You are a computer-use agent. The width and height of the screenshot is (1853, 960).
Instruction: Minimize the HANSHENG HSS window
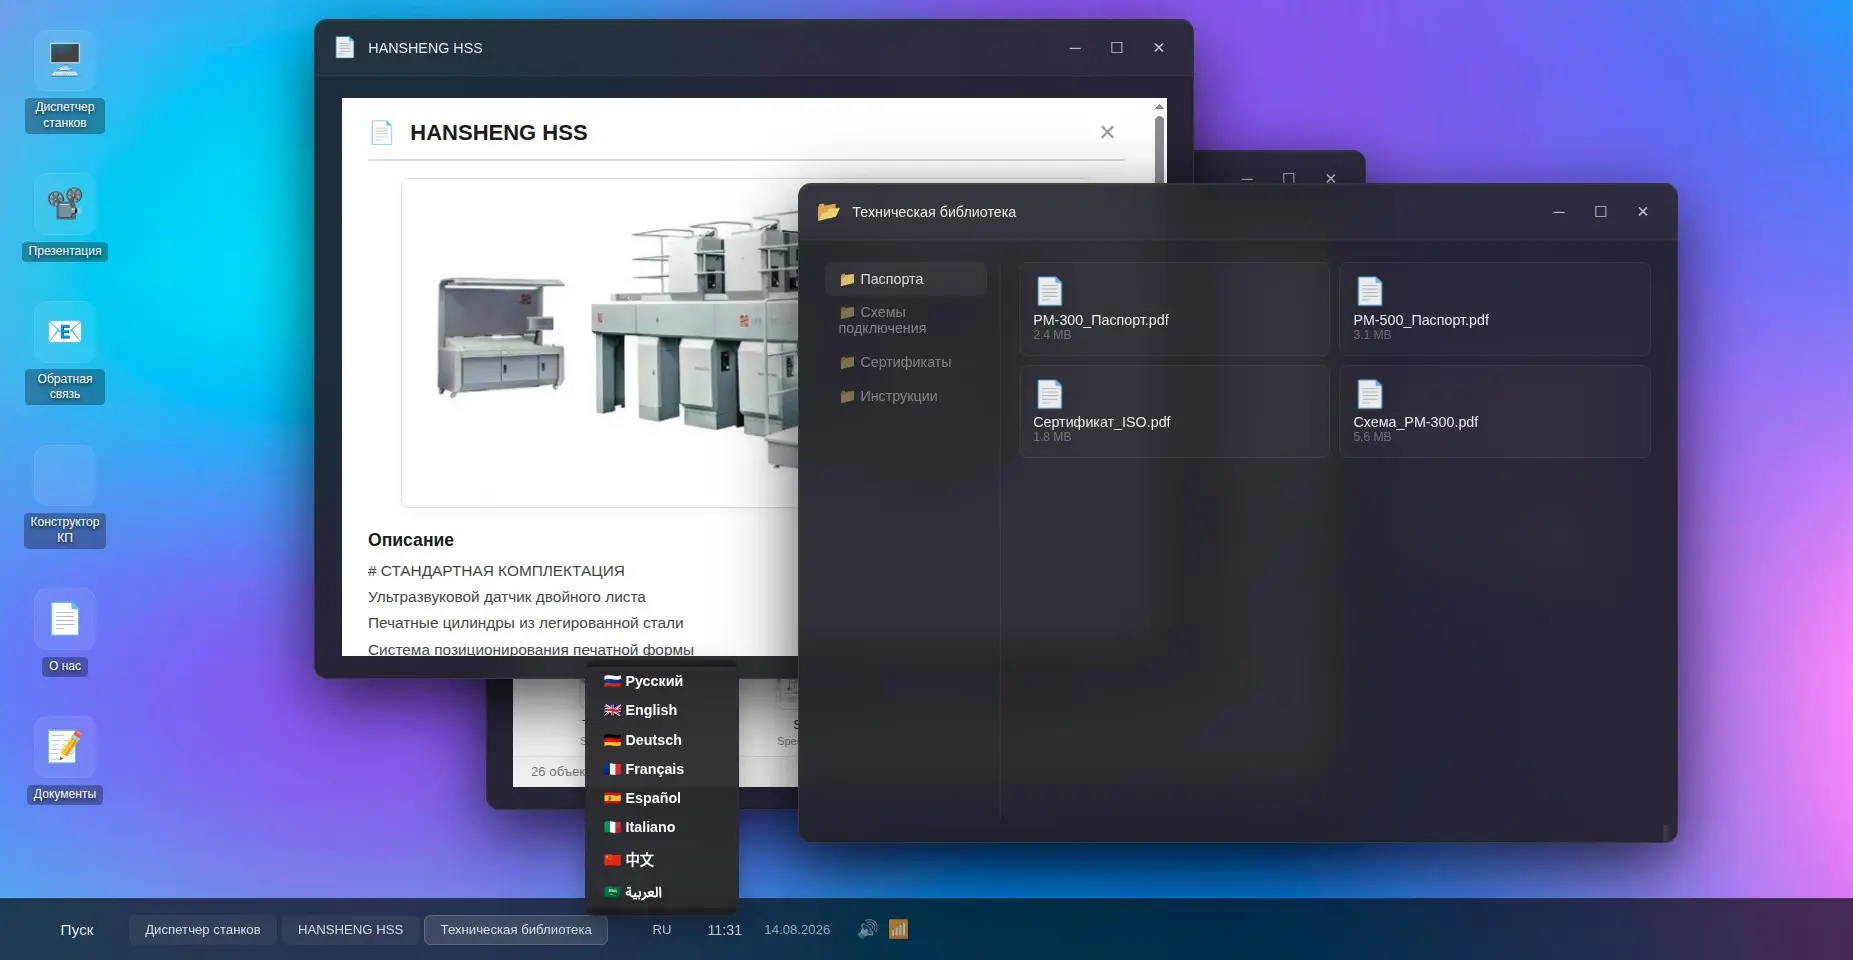click(1075, 47)
